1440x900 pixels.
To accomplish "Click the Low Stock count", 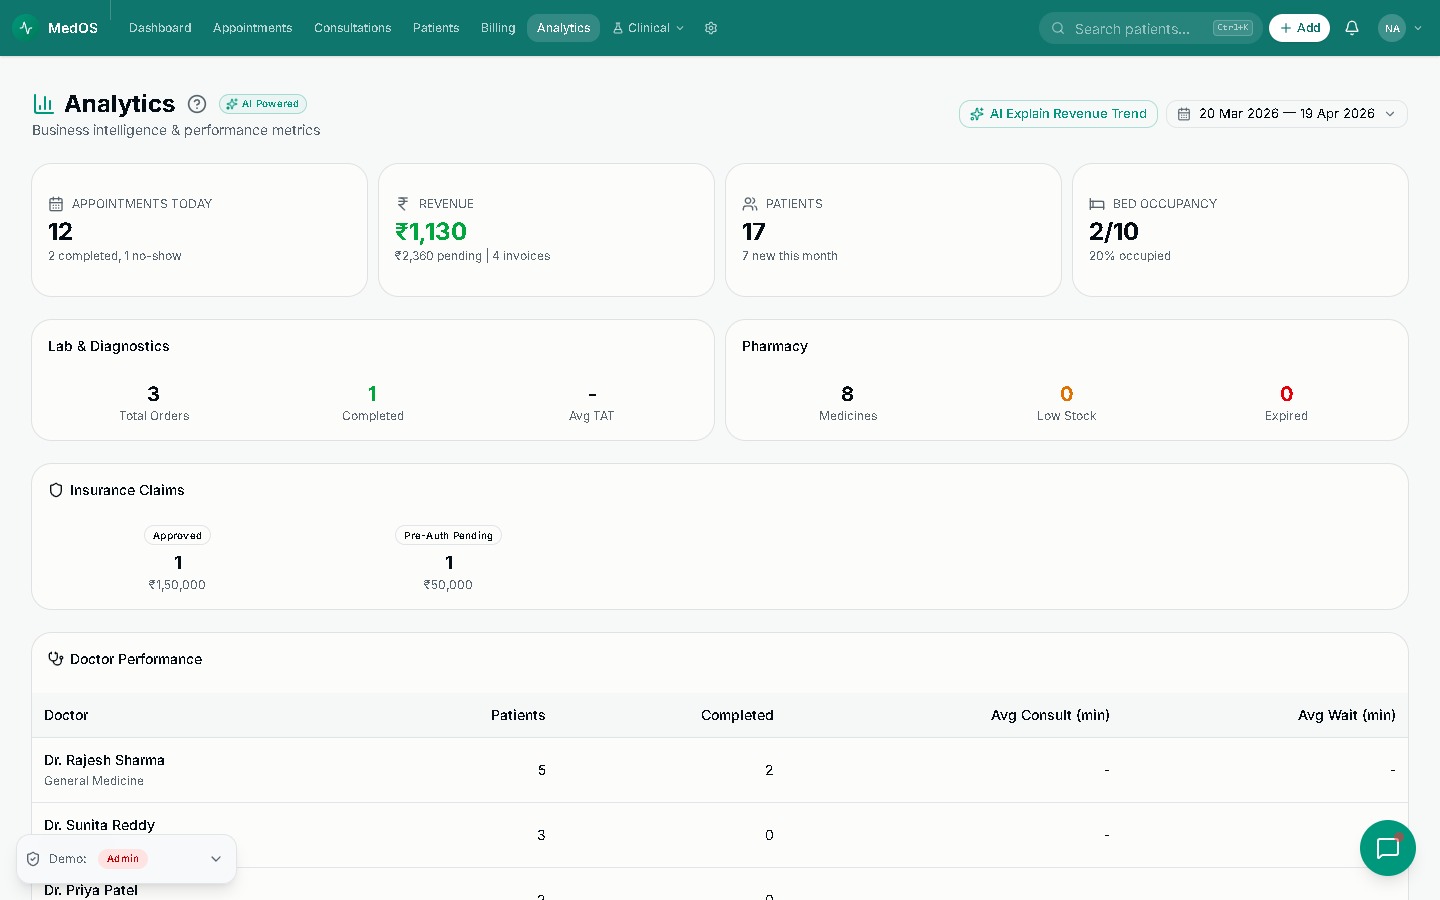I will 1067,394.
